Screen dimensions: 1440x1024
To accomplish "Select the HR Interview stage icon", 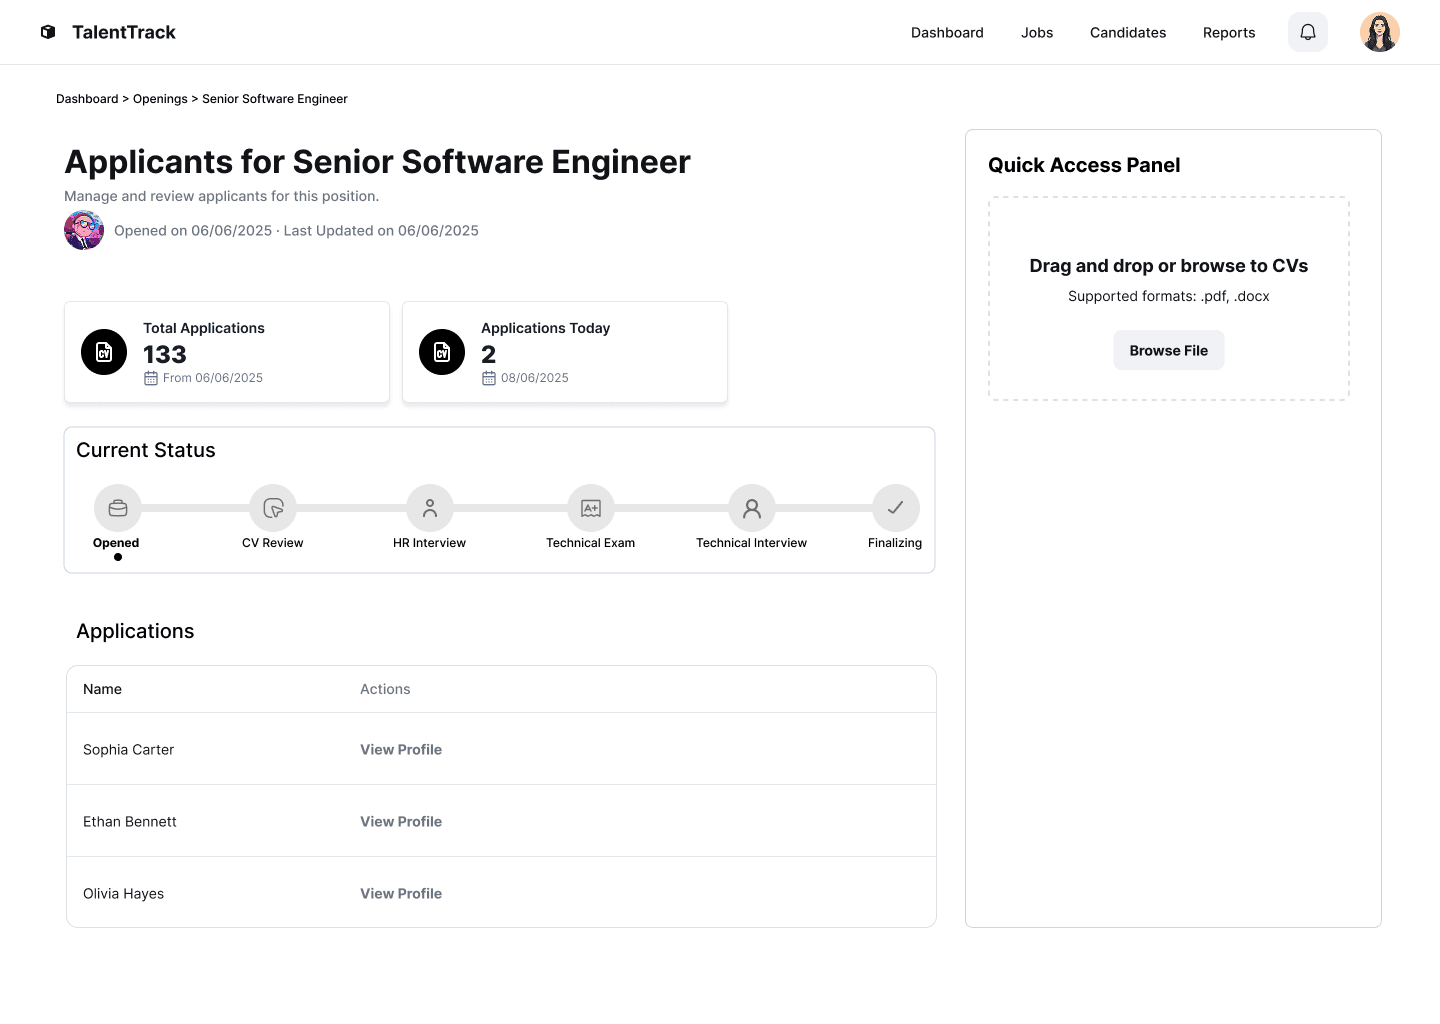I will point(430,508).
